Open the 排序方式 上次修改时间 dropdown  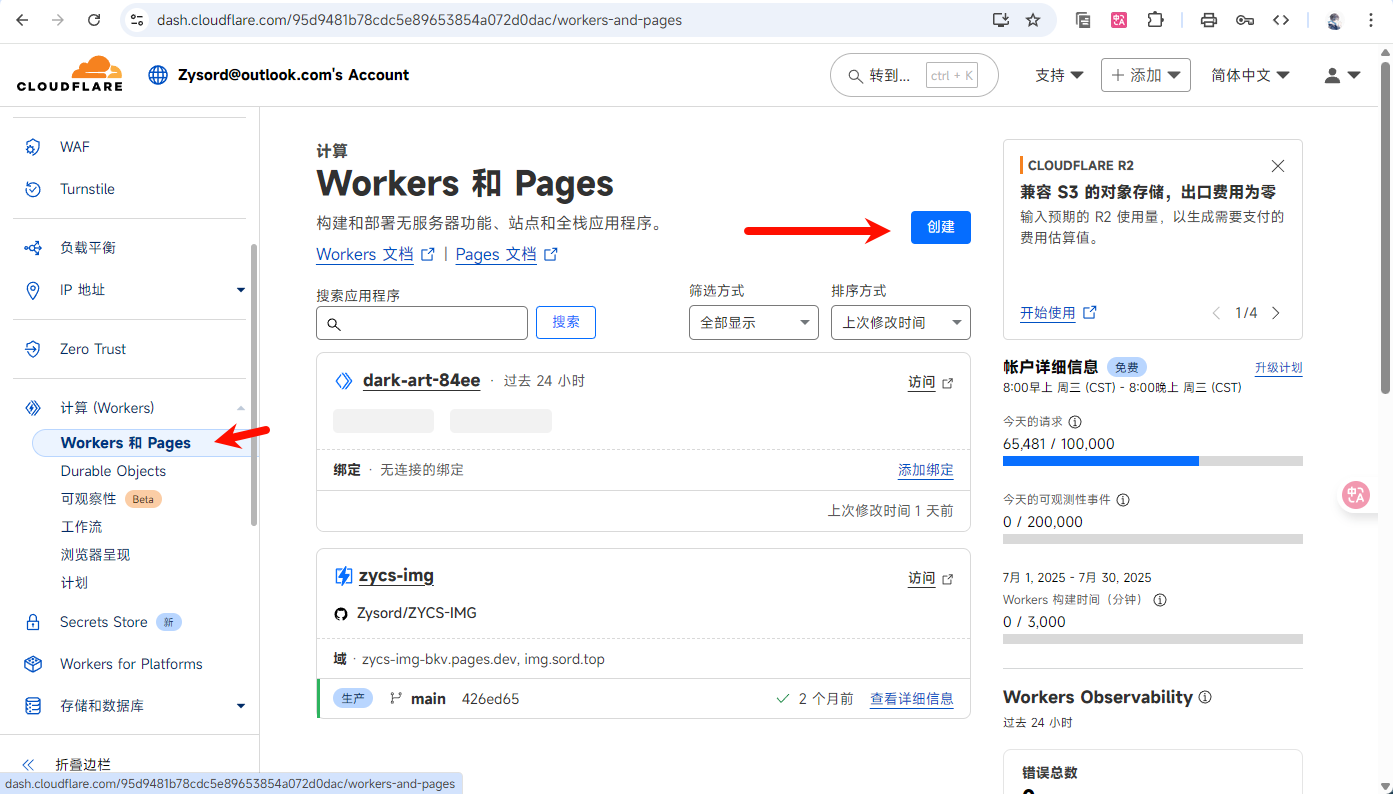coord(900,323)
